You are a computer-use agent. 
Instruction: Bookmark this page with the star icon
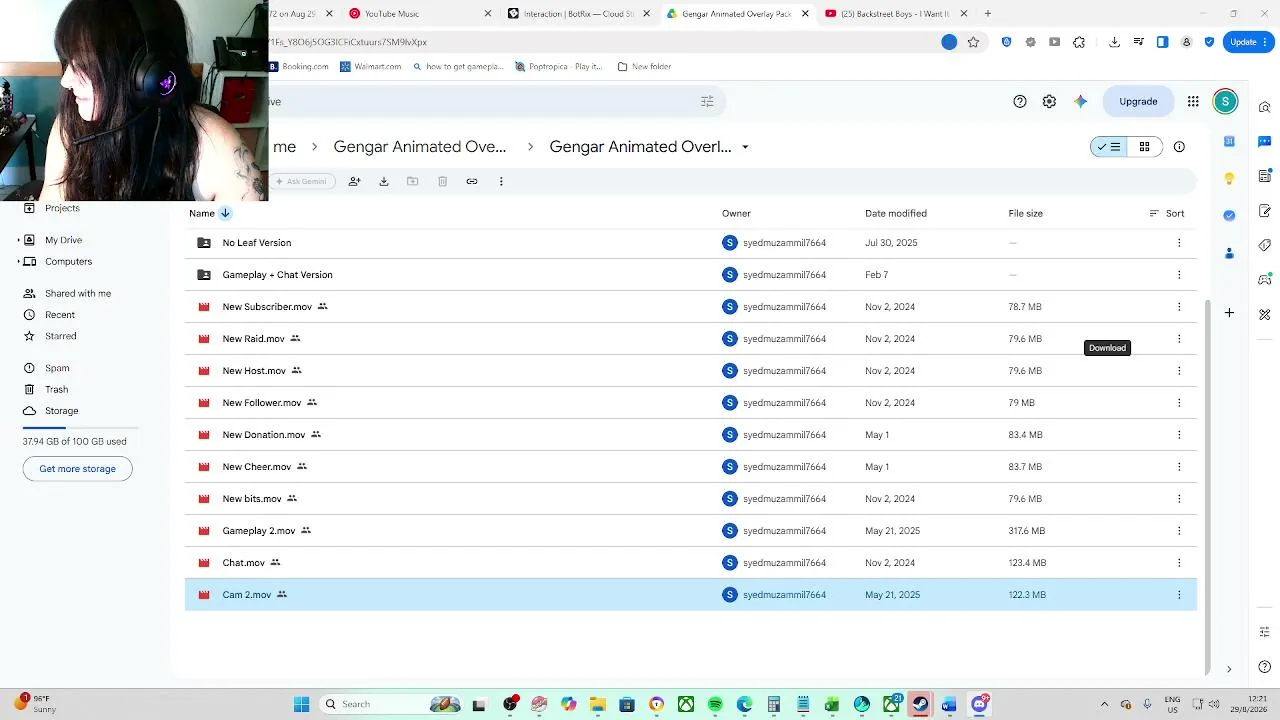pyautogui.click(x=973, y=42)
